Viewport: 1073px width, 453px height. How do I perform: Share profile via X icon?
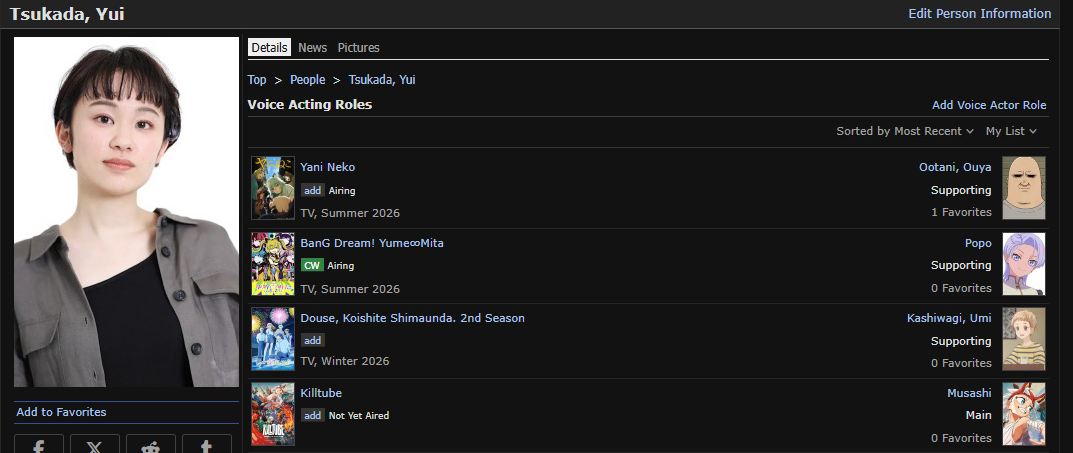(94, 445)
